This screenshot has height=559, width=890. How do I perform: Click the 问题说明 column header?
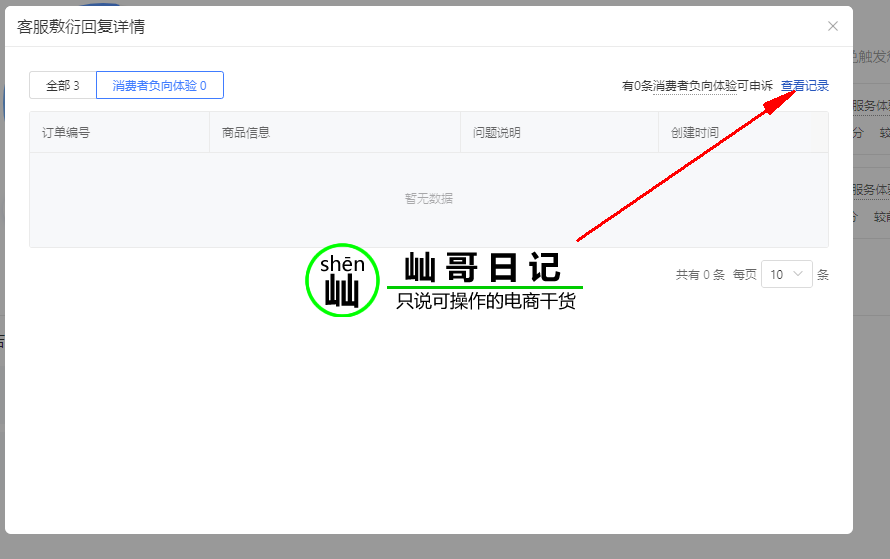point(497,132)
